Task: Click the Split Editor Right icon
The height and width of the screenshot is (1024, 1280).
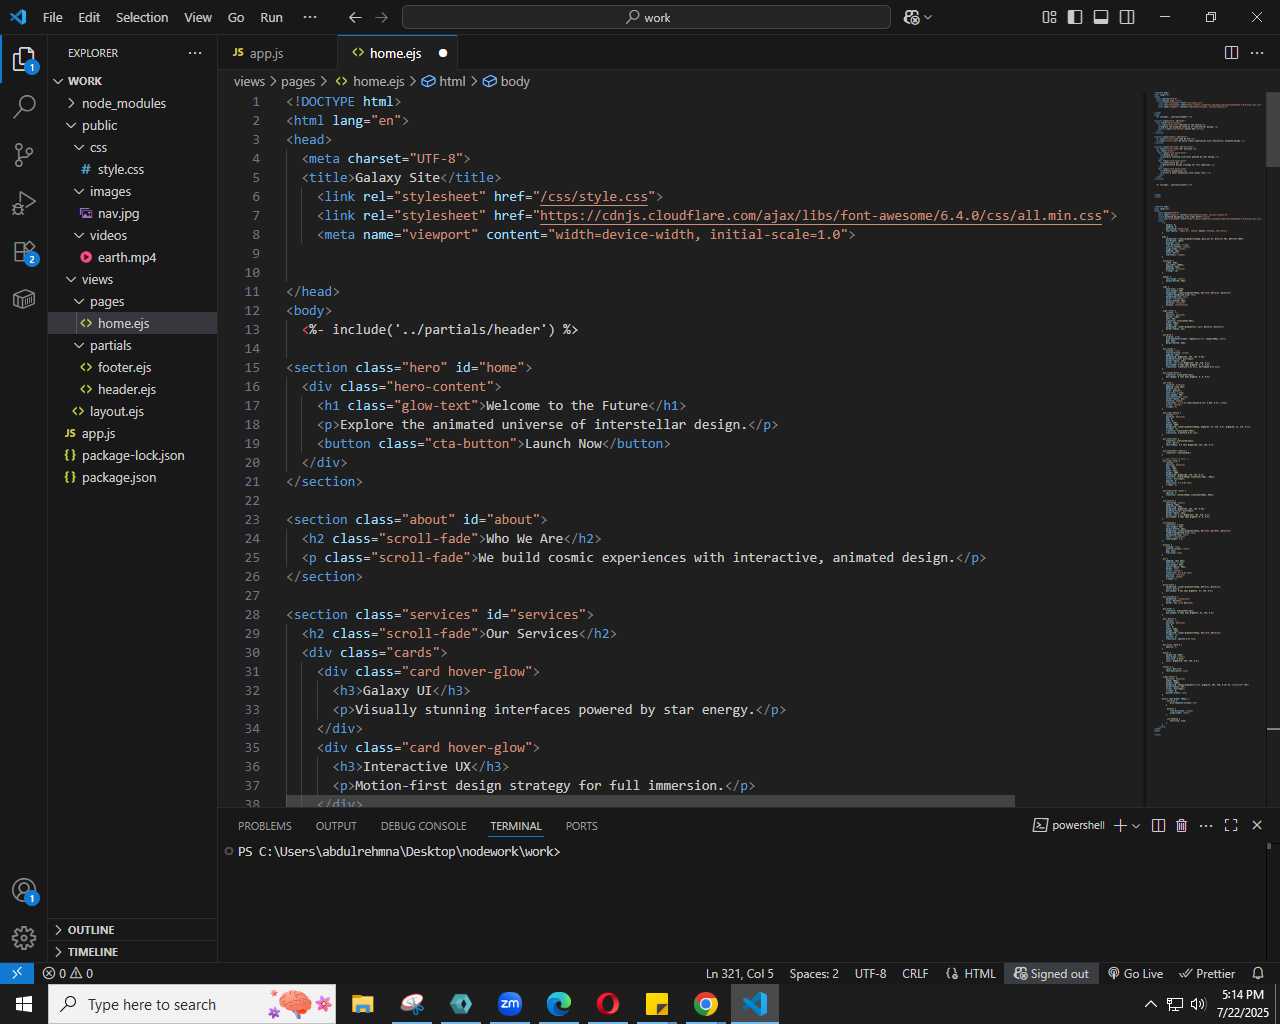Action: (x=1231, y=53)
